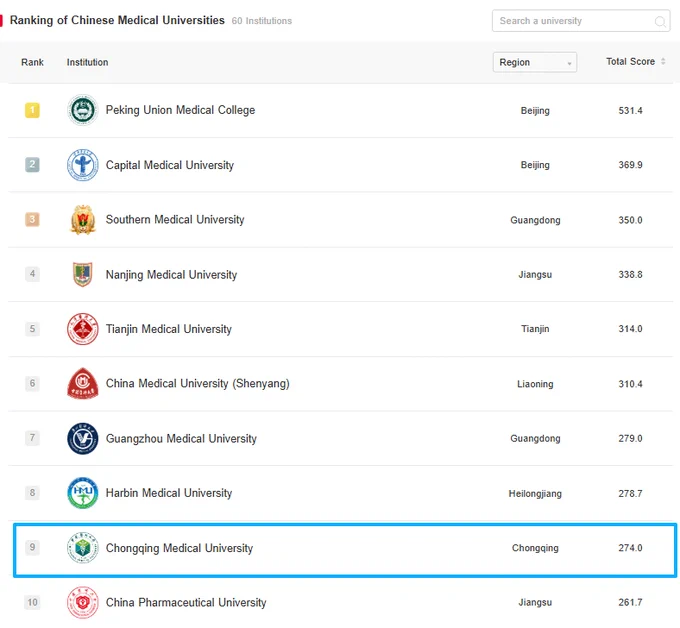
Task: Click the 350.0 total score
Action: click(x=630, y=220)
